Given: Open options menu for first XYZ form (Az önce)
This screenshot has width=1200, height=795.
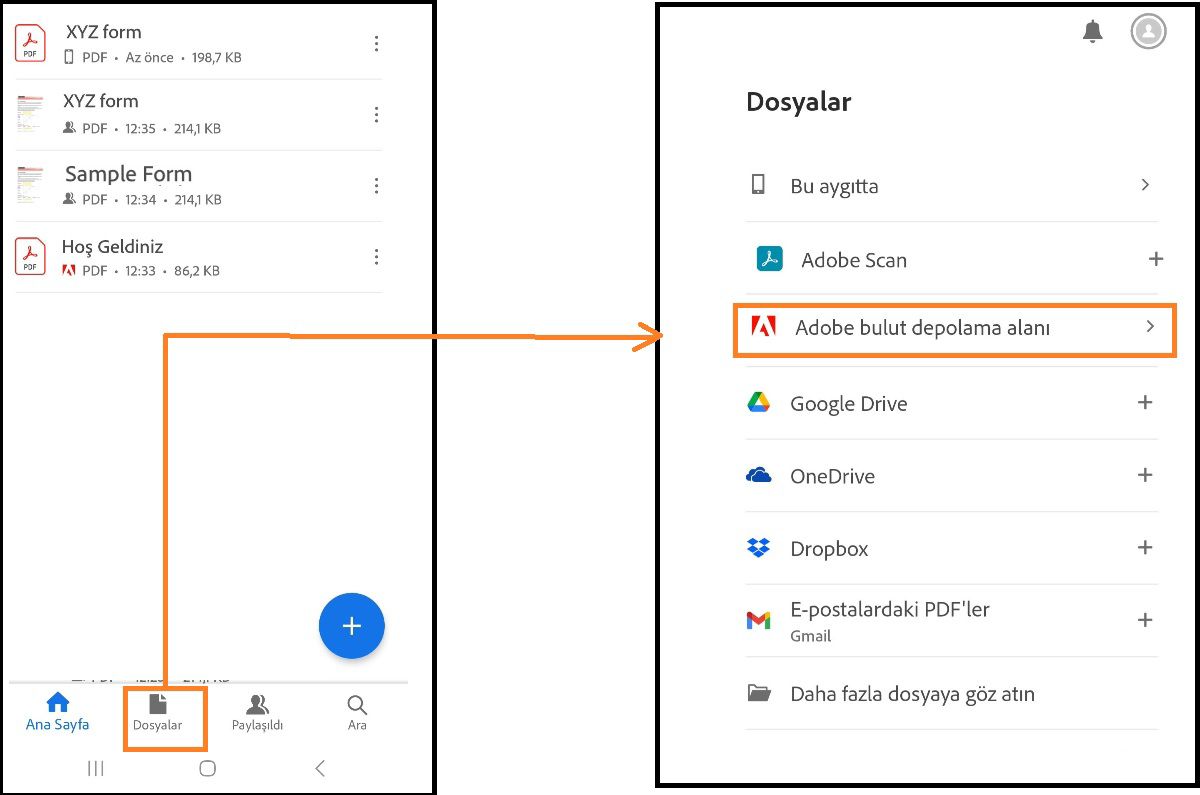Looking at the screenshot, I should pyautogui.click(x=376, y=44).
